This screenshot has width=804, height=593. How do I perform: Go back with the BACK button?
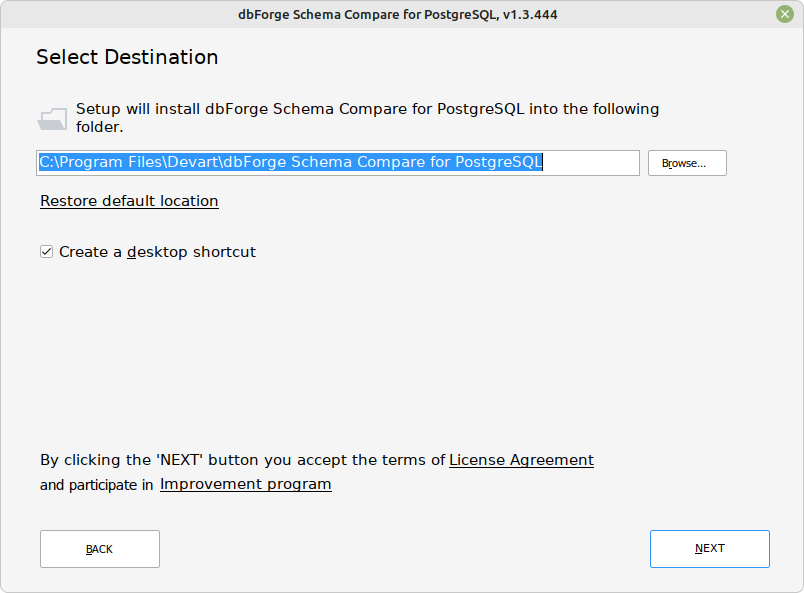[100, 549]
